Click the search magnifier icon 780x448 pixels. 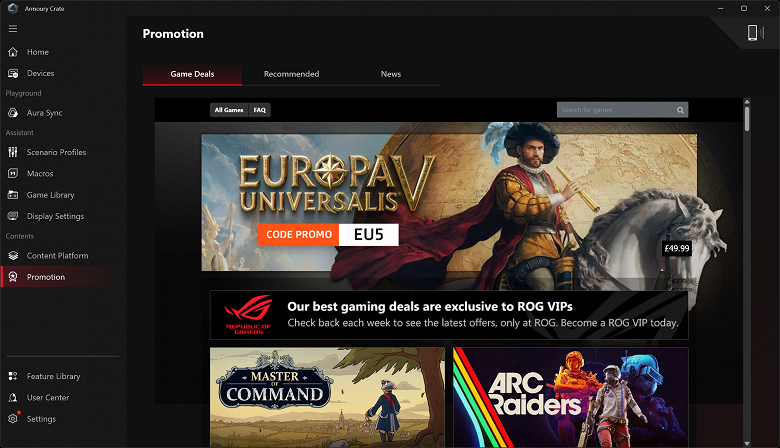680,110
